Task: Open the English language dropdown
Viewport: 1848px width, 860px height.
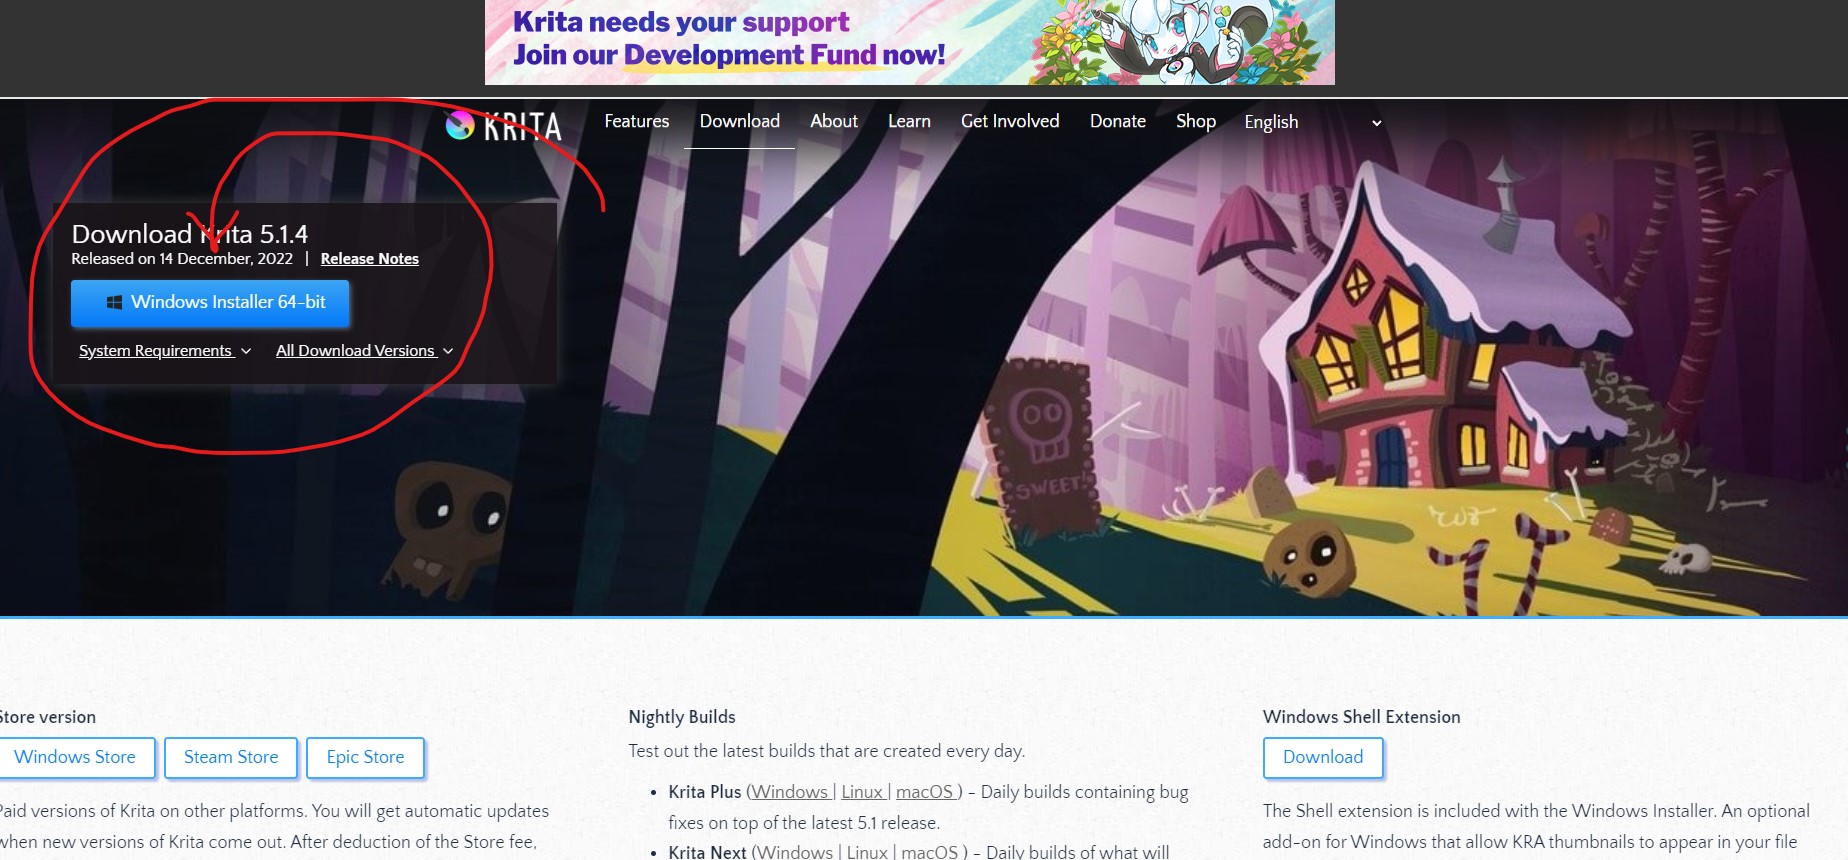Action: 1313,122
